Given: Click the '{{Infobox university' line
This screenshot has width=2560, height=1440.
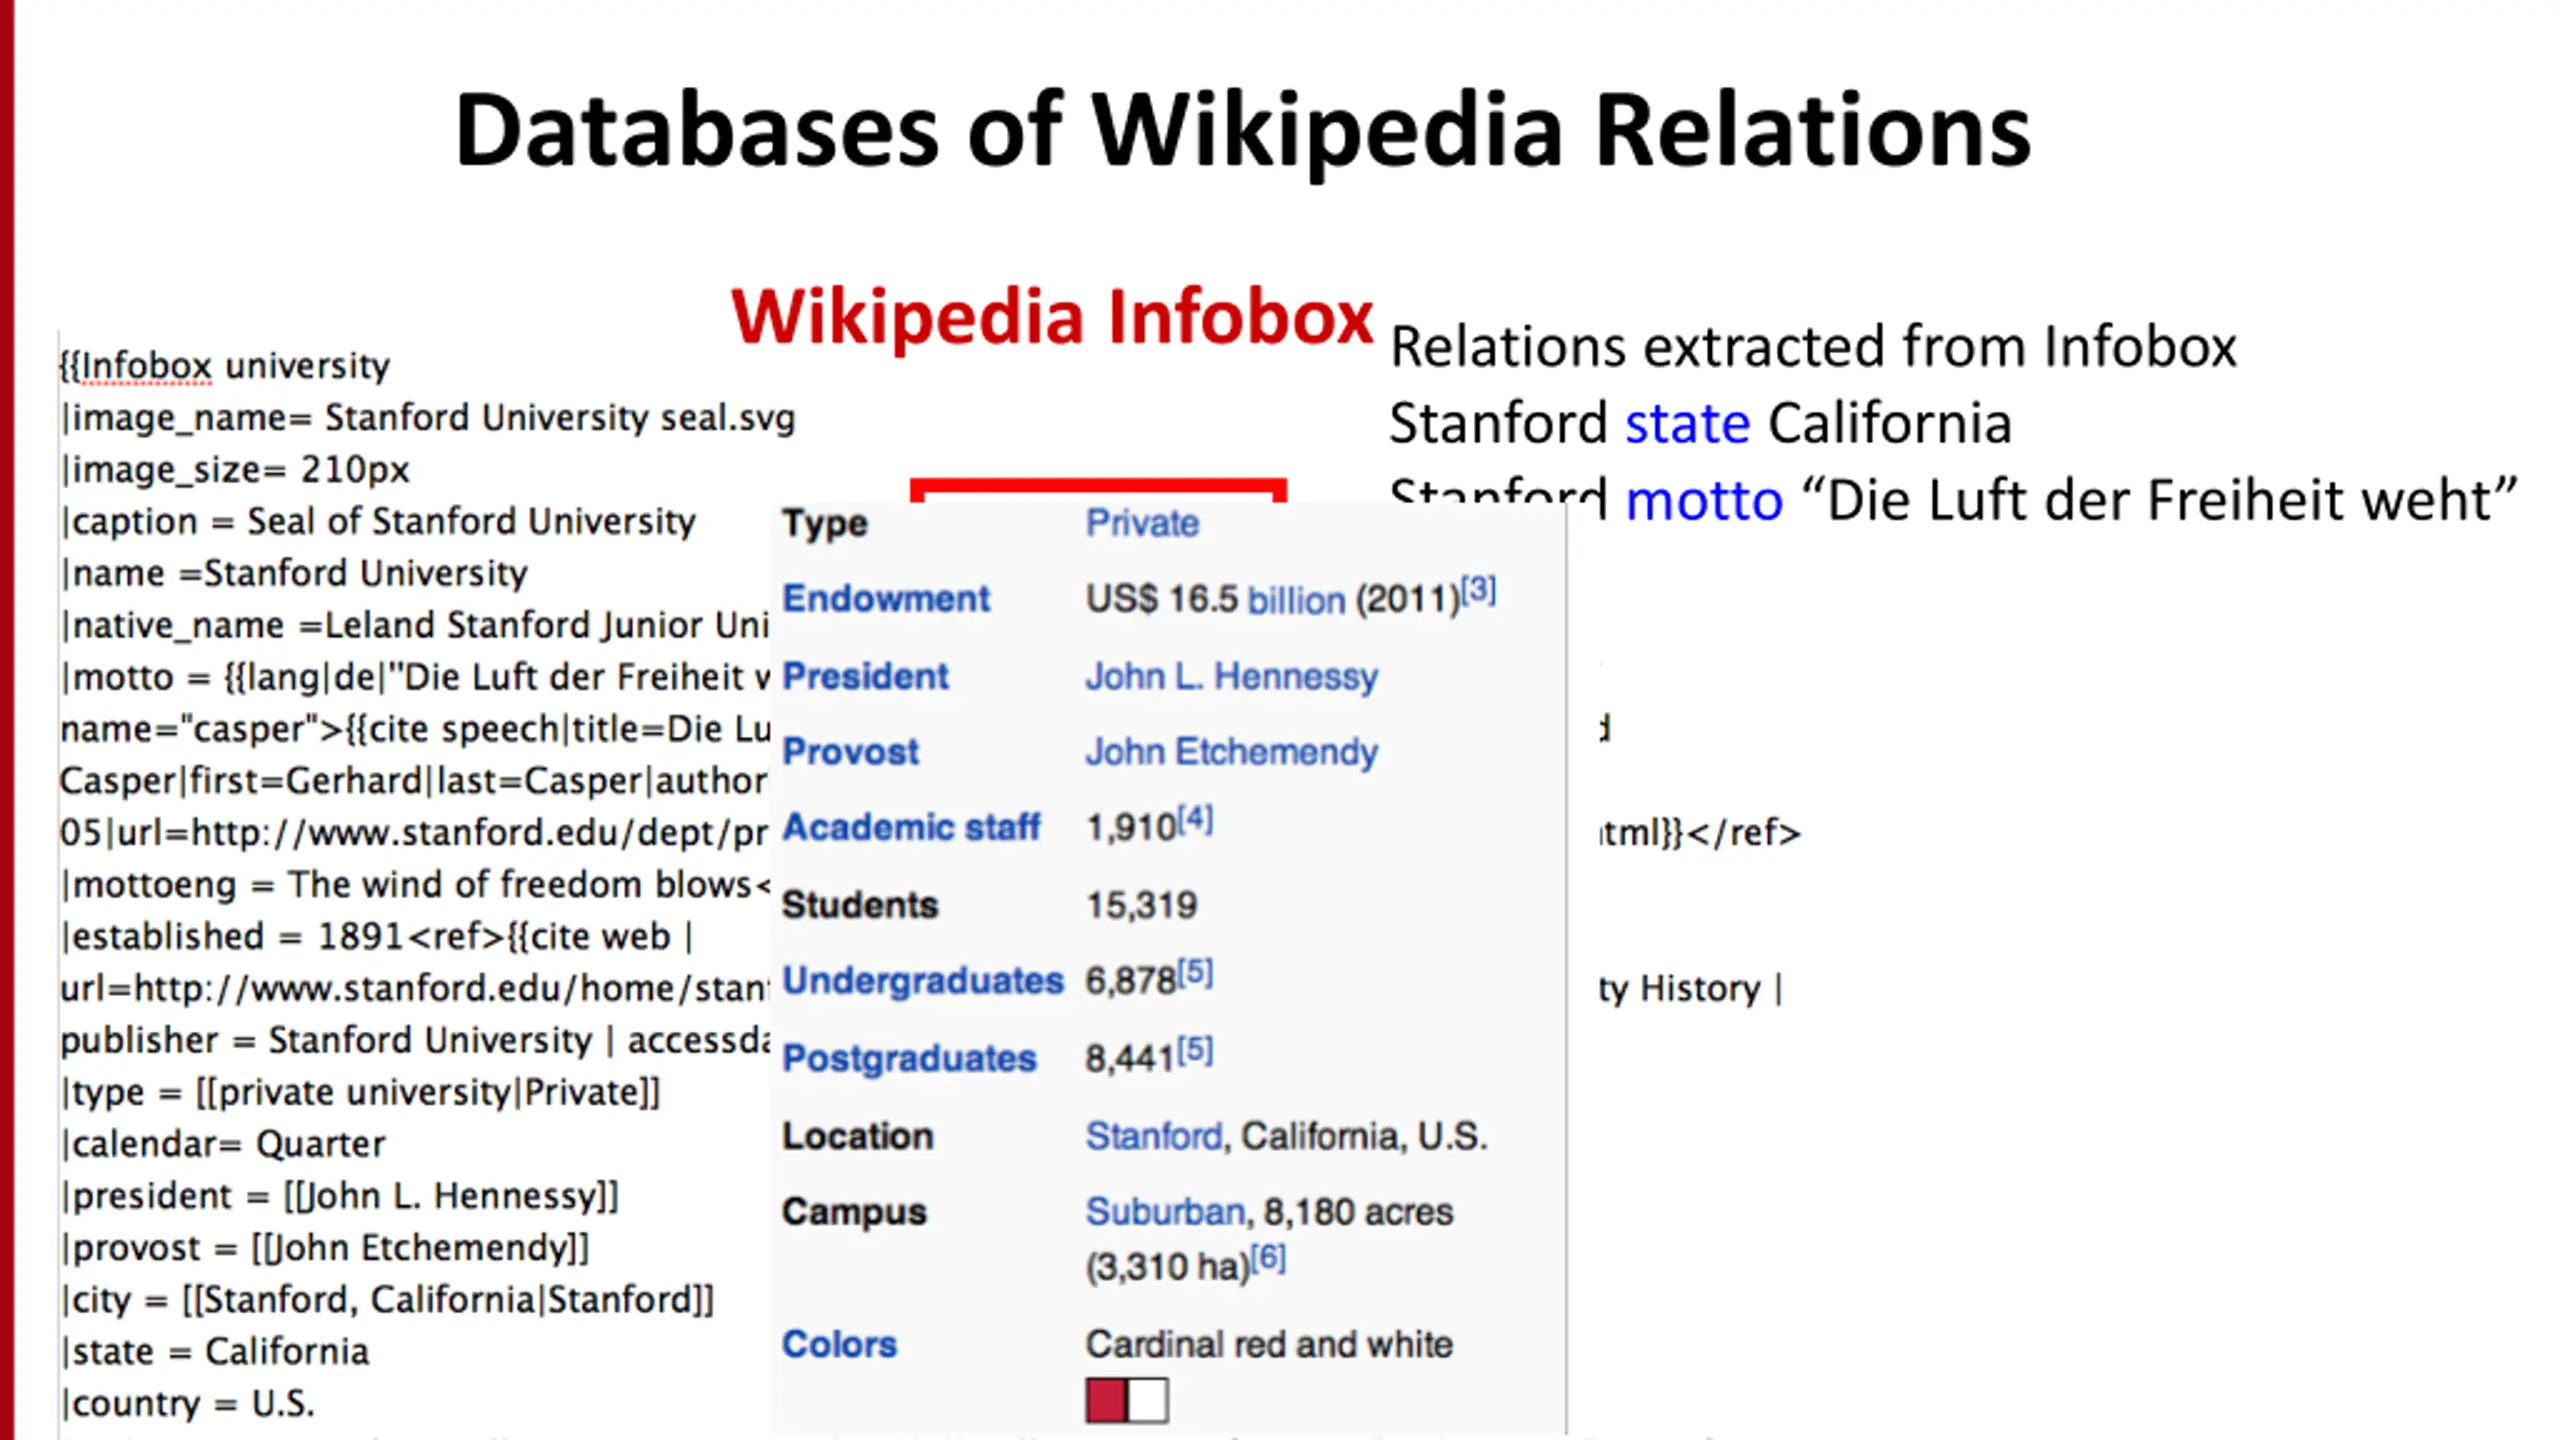Looking at the screenshot, I should click(x=225, y=366).
